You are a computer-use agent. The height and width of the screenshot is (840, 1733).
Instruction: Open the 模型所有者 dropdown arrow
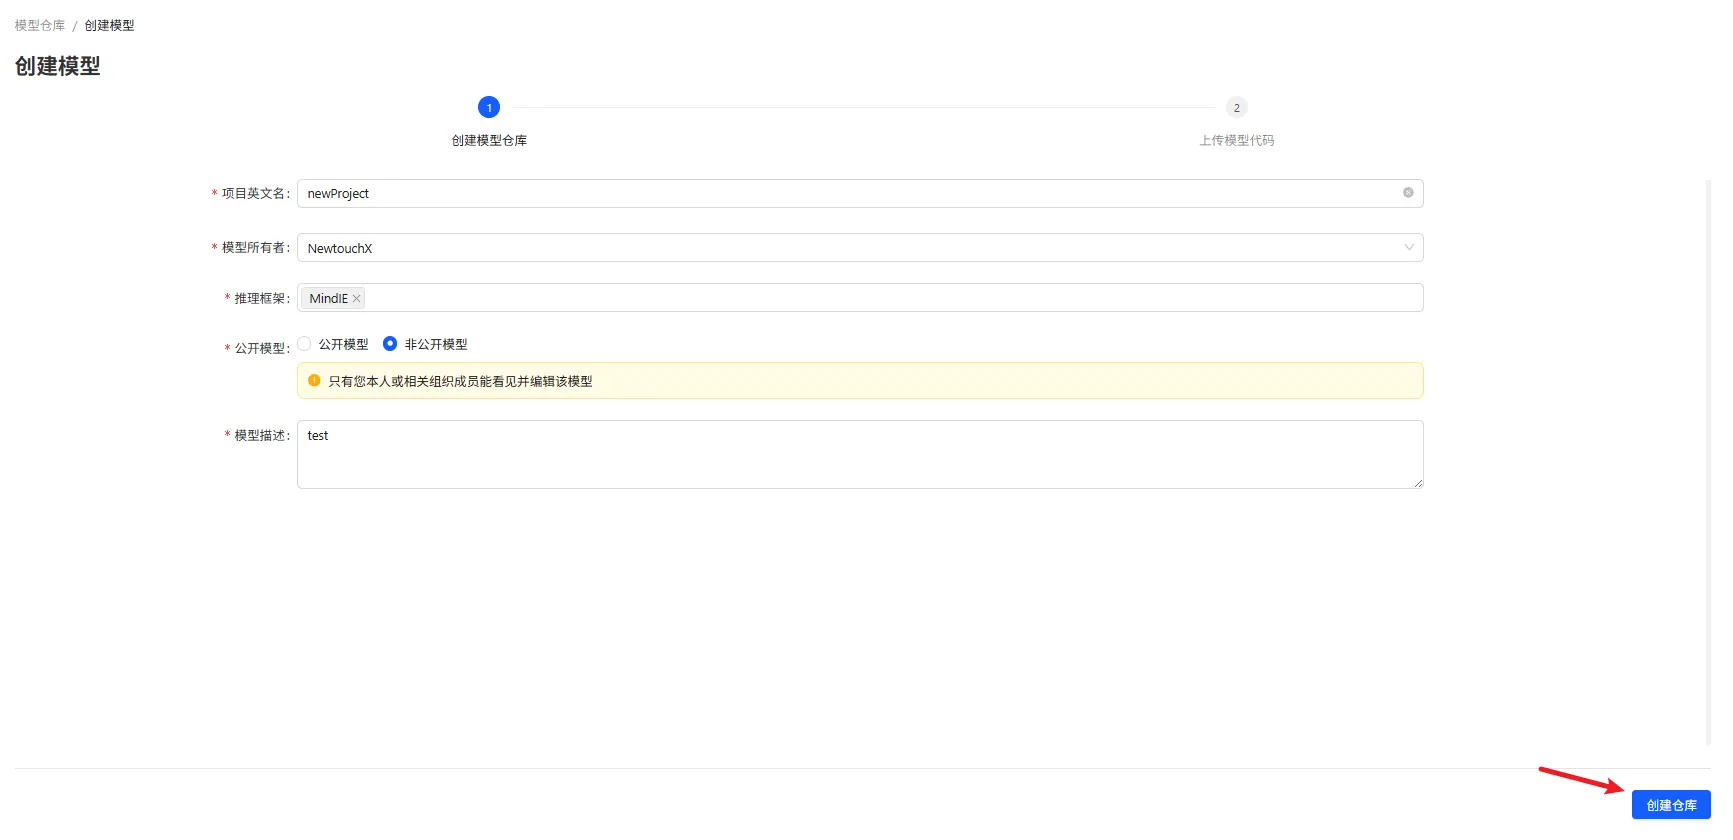1409,248
